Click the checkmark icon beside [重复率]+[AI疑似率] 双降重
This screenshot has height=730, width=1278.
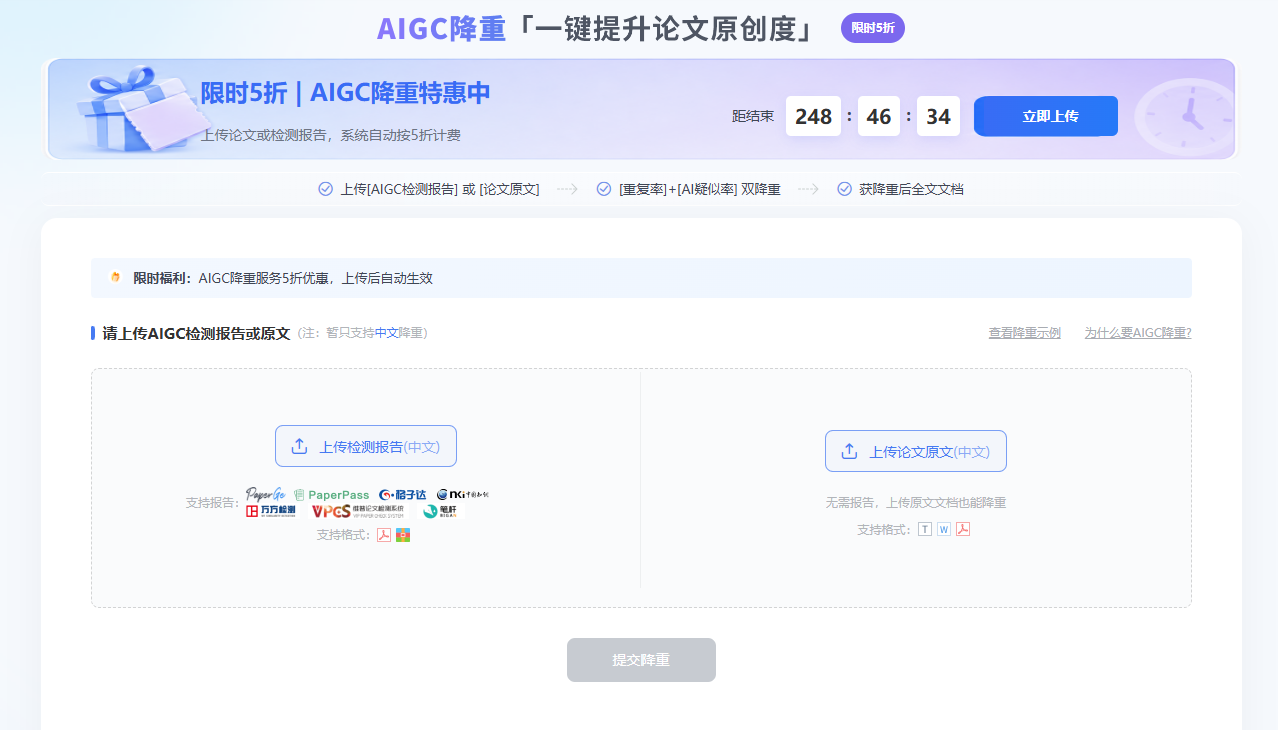tap(603, 189)
